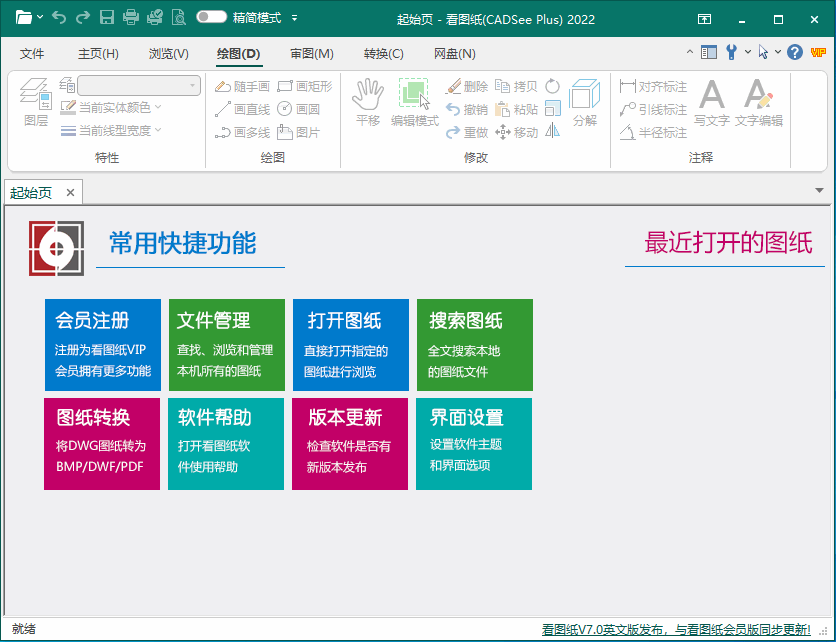836x642 pixels.
Task: Click the 图片 insert image tool
Action: 299,132
